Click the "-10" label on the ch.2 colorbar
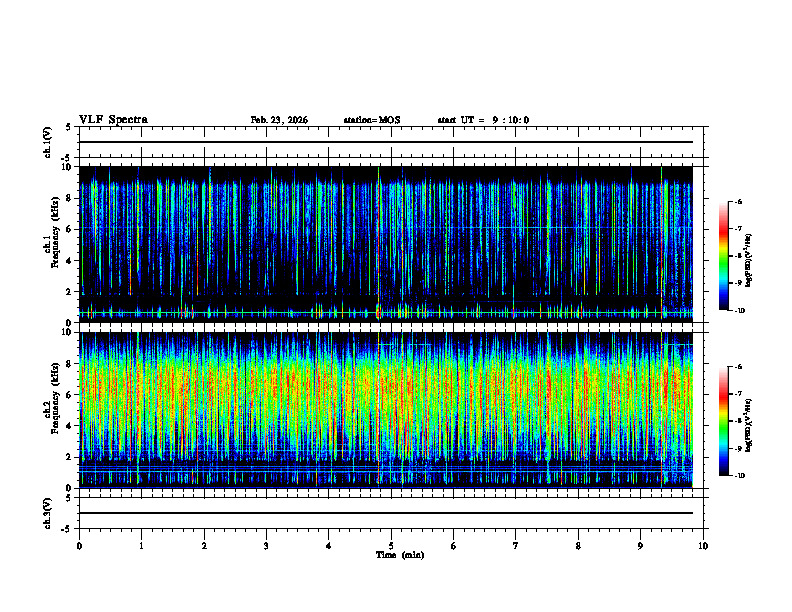The height and width of the screenshot is (612, 792). tap(739, 476)
